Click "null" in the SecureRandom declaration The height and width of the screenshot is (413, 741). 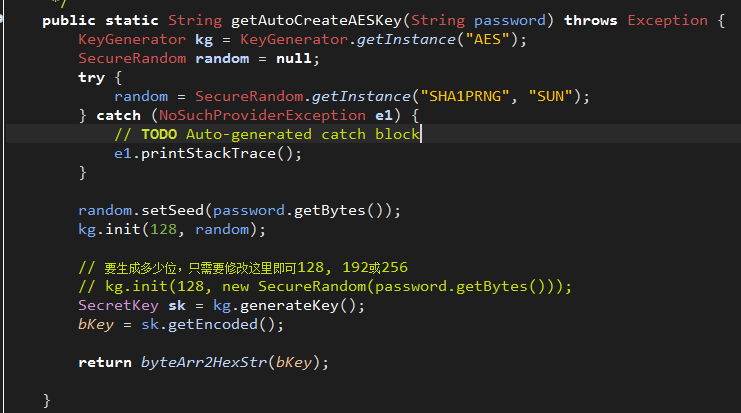pyautogui.click(x=294, y=59)
